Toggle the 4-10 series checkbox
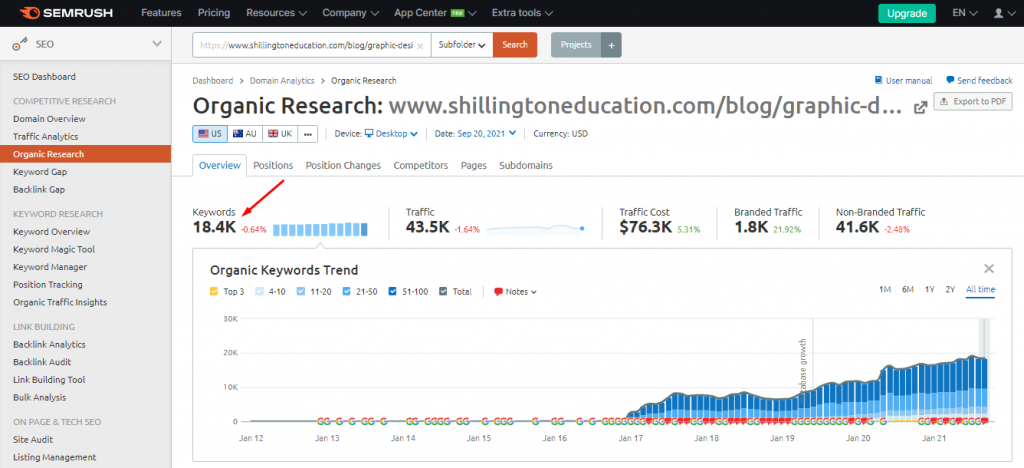Screen dimensions: 1024x468 pos(259,292)
